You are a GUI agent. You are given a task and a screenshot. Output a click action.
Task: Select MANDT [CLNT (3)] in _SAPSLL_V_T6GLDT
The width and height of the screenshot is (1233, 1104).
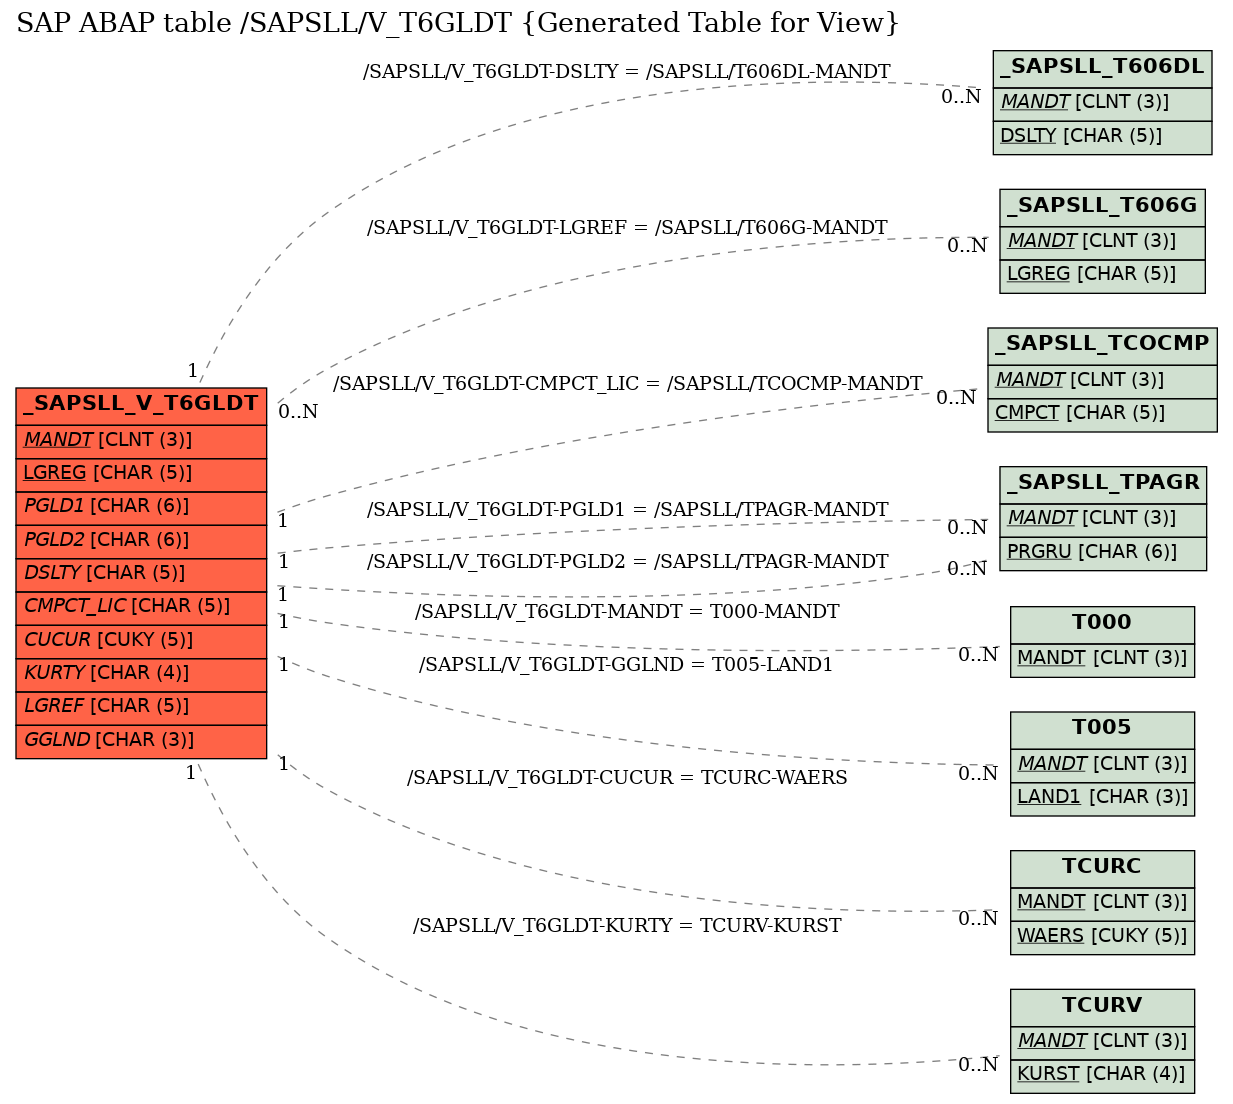(141, 441)
